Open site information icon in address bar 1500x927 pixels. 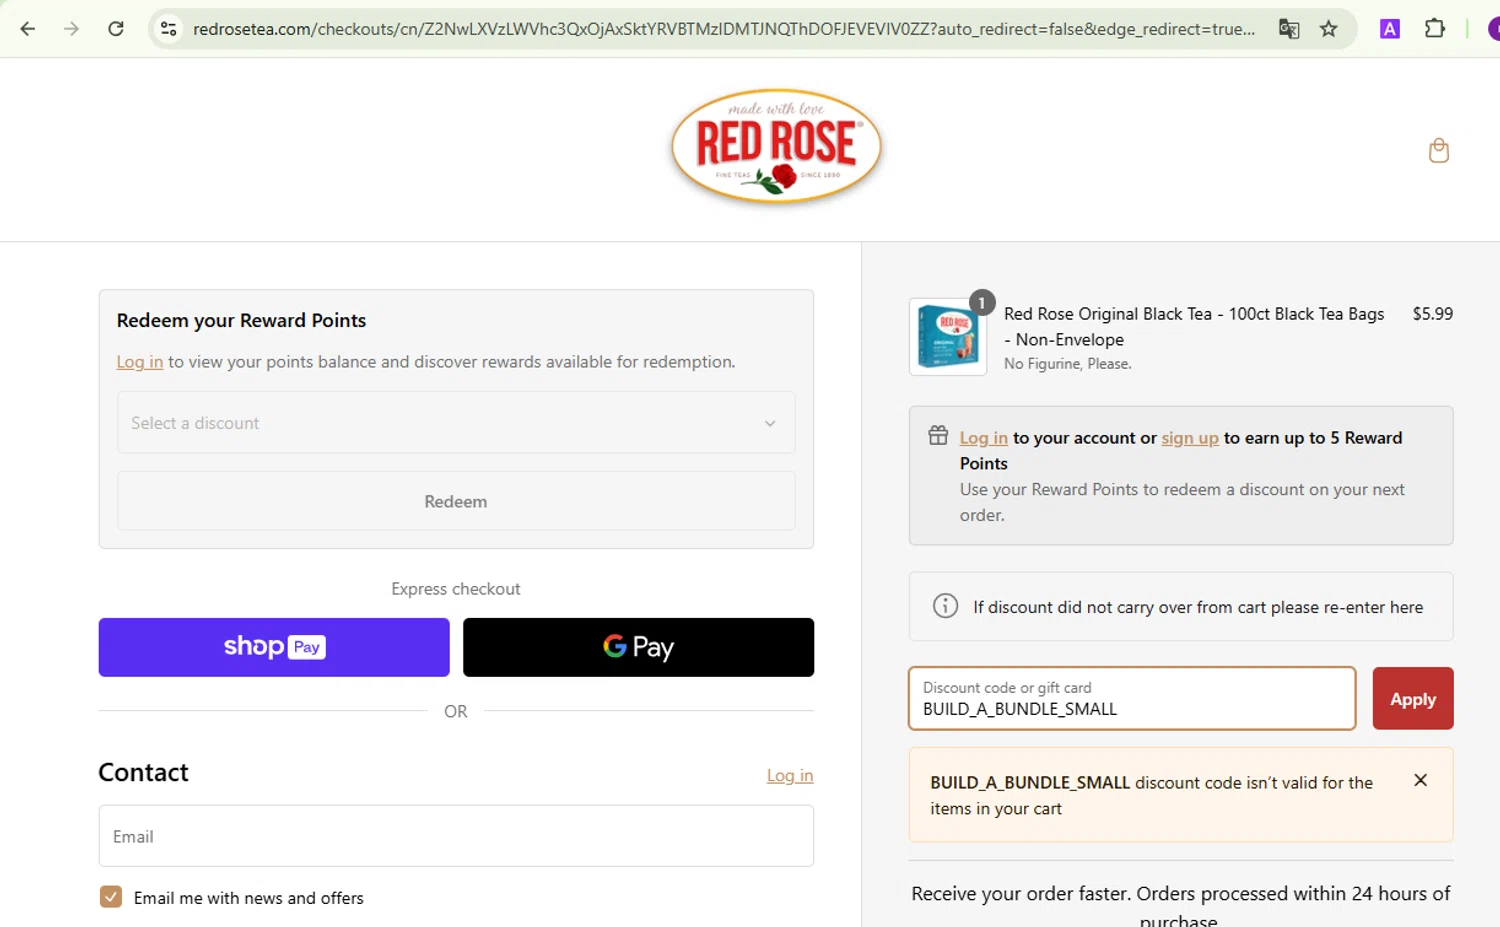click(x=169, y=29)
